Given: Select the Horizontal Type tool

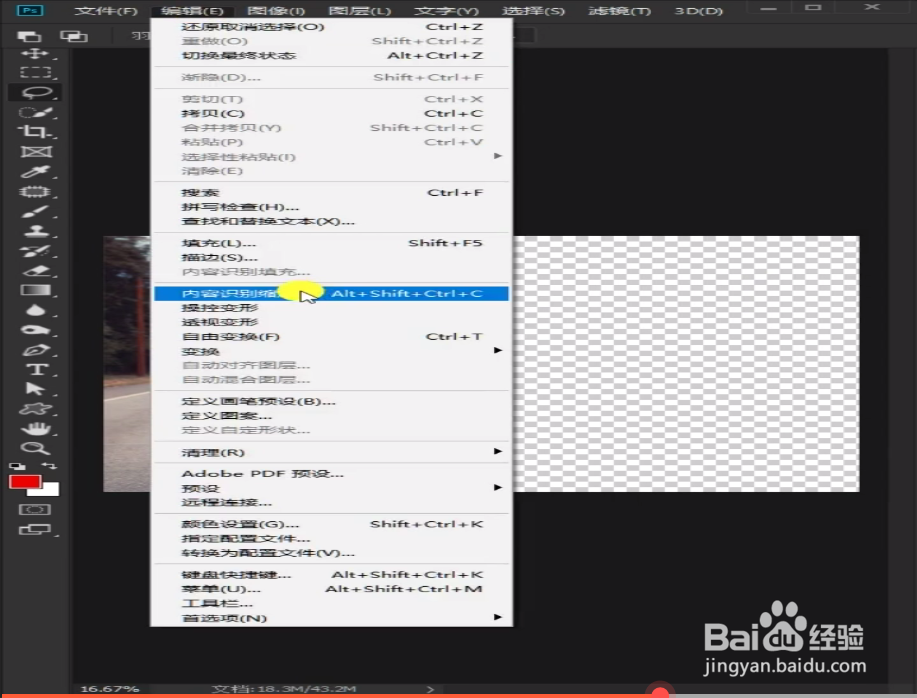Looking at the screenshot, I should 36,369.
